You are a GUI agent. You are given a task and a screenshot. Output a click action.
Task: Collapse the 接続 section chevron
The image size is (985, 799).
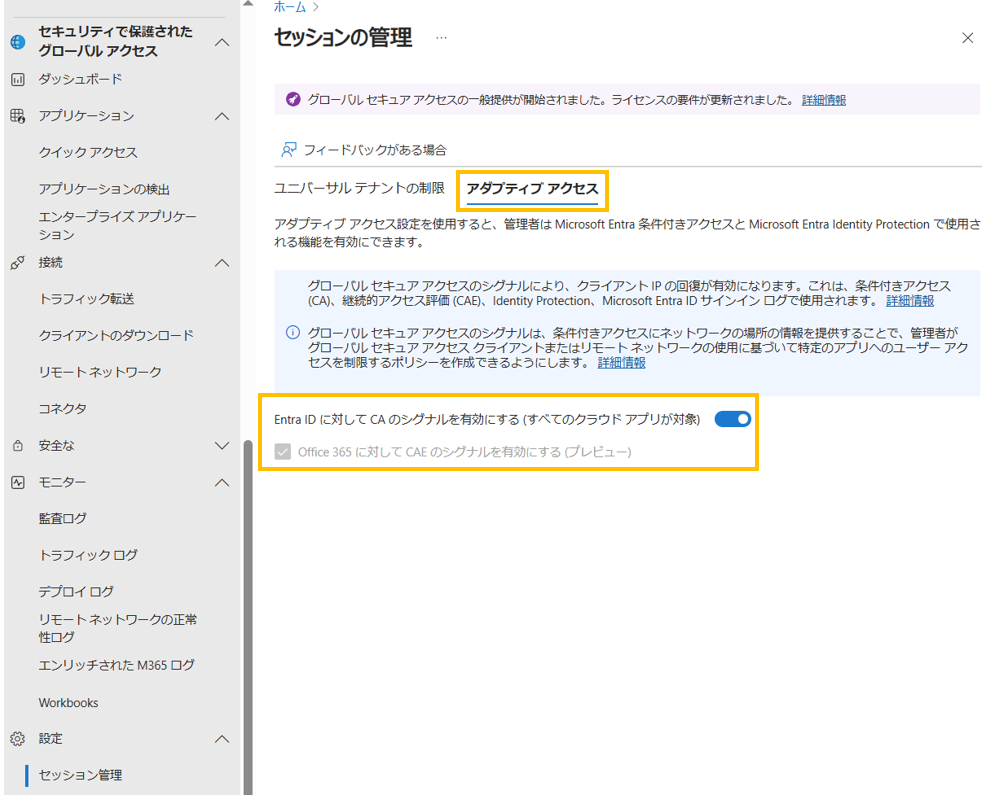tap(222, 263)
